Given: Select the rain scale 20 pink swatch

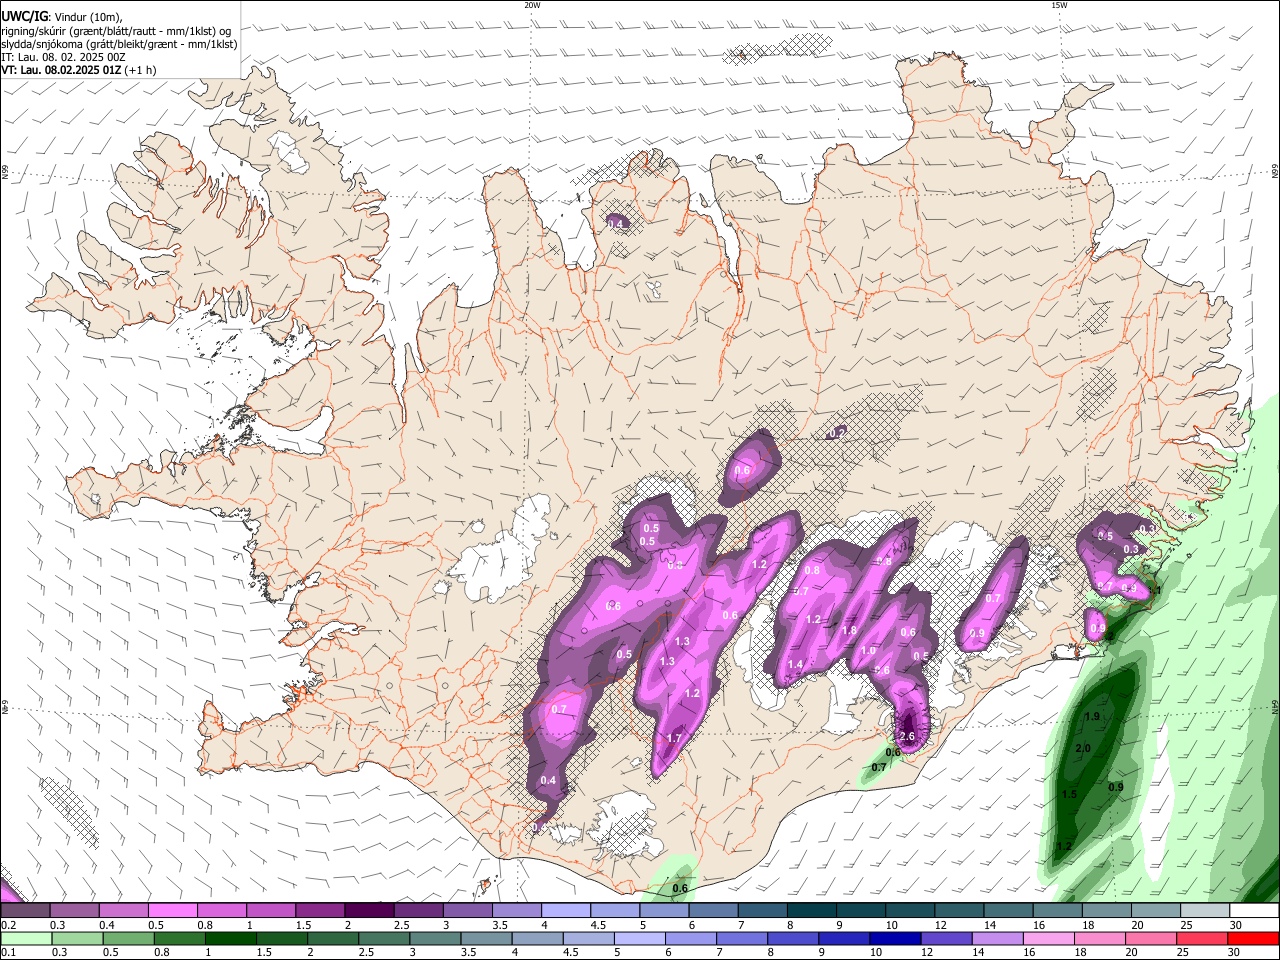Looking at the screenshot, I should 1150,938.
